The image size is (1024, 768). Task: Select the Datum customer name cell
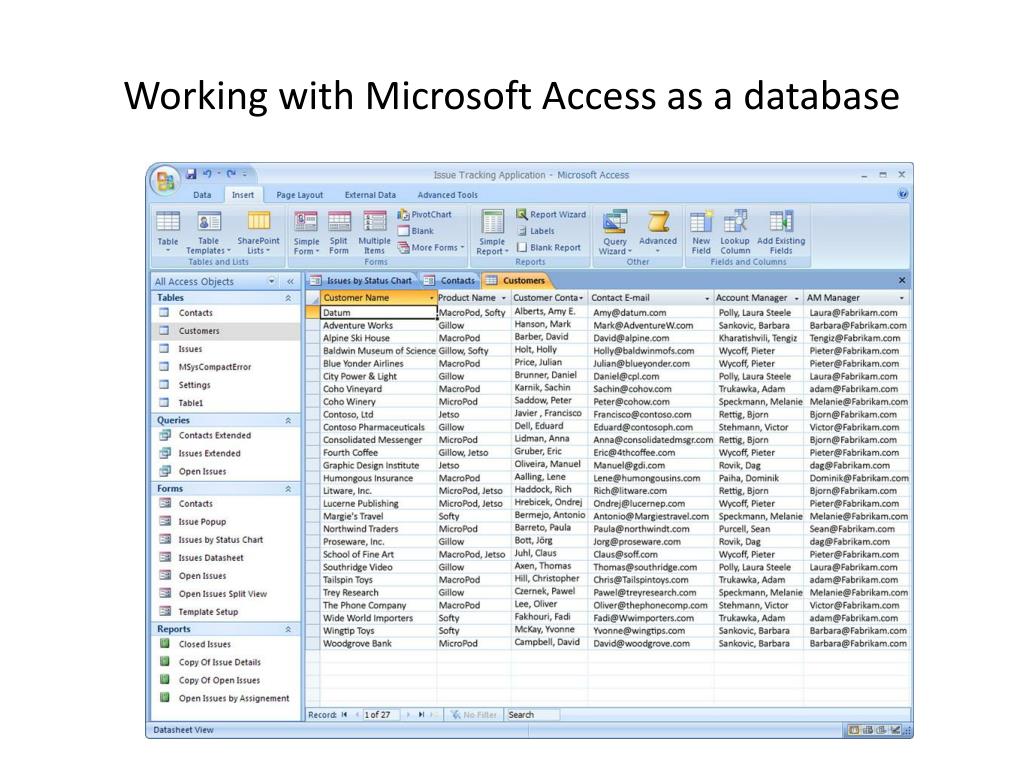(x=379, y=313)
